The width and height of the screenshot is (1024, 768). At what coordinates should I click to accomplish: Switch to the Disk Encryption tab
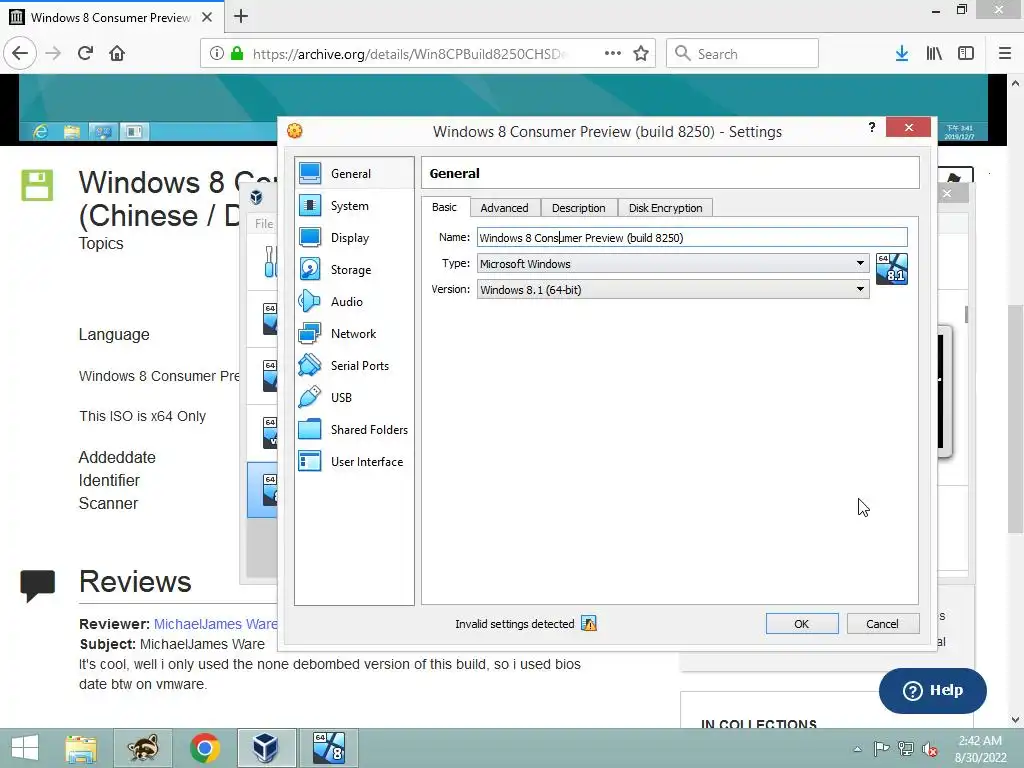coord(665,208)
